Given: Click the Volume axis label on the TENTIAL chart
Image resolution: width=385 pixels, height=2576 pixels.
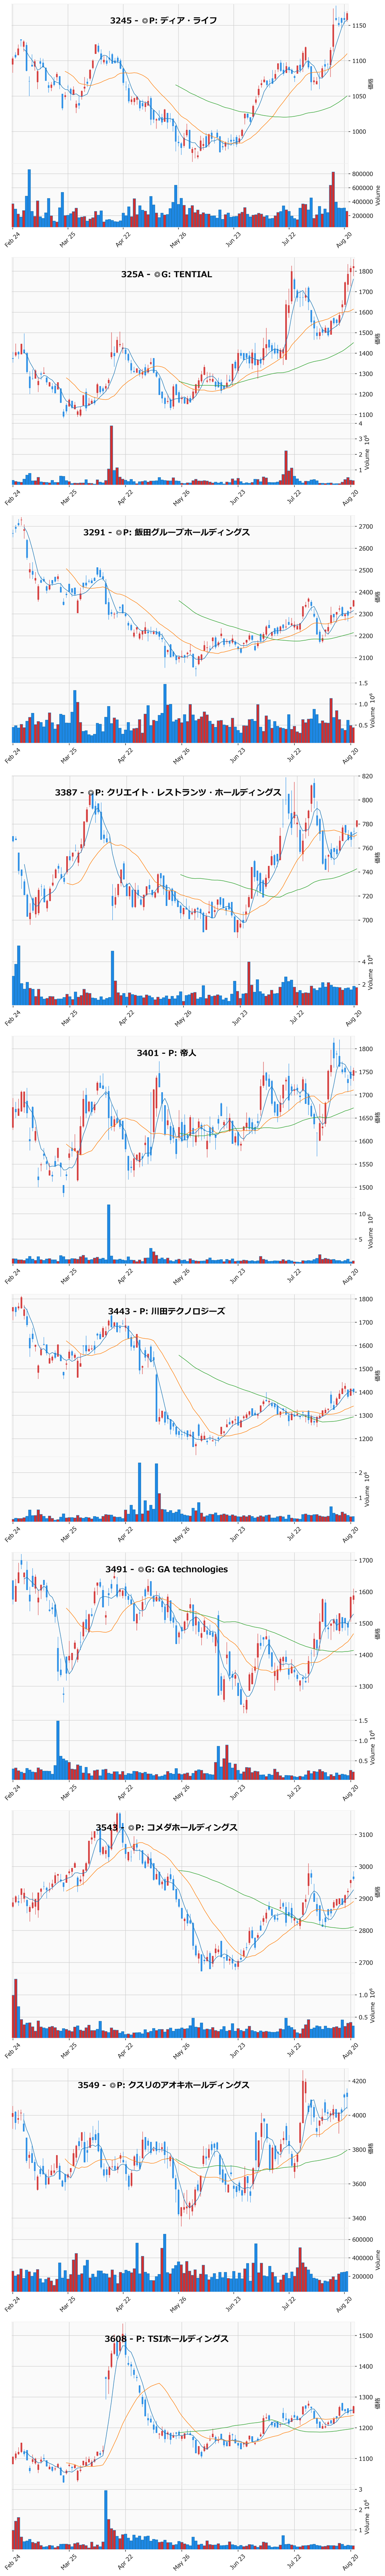Looking at the screenshot, I should pyautogui.click(x=367, y=453).
